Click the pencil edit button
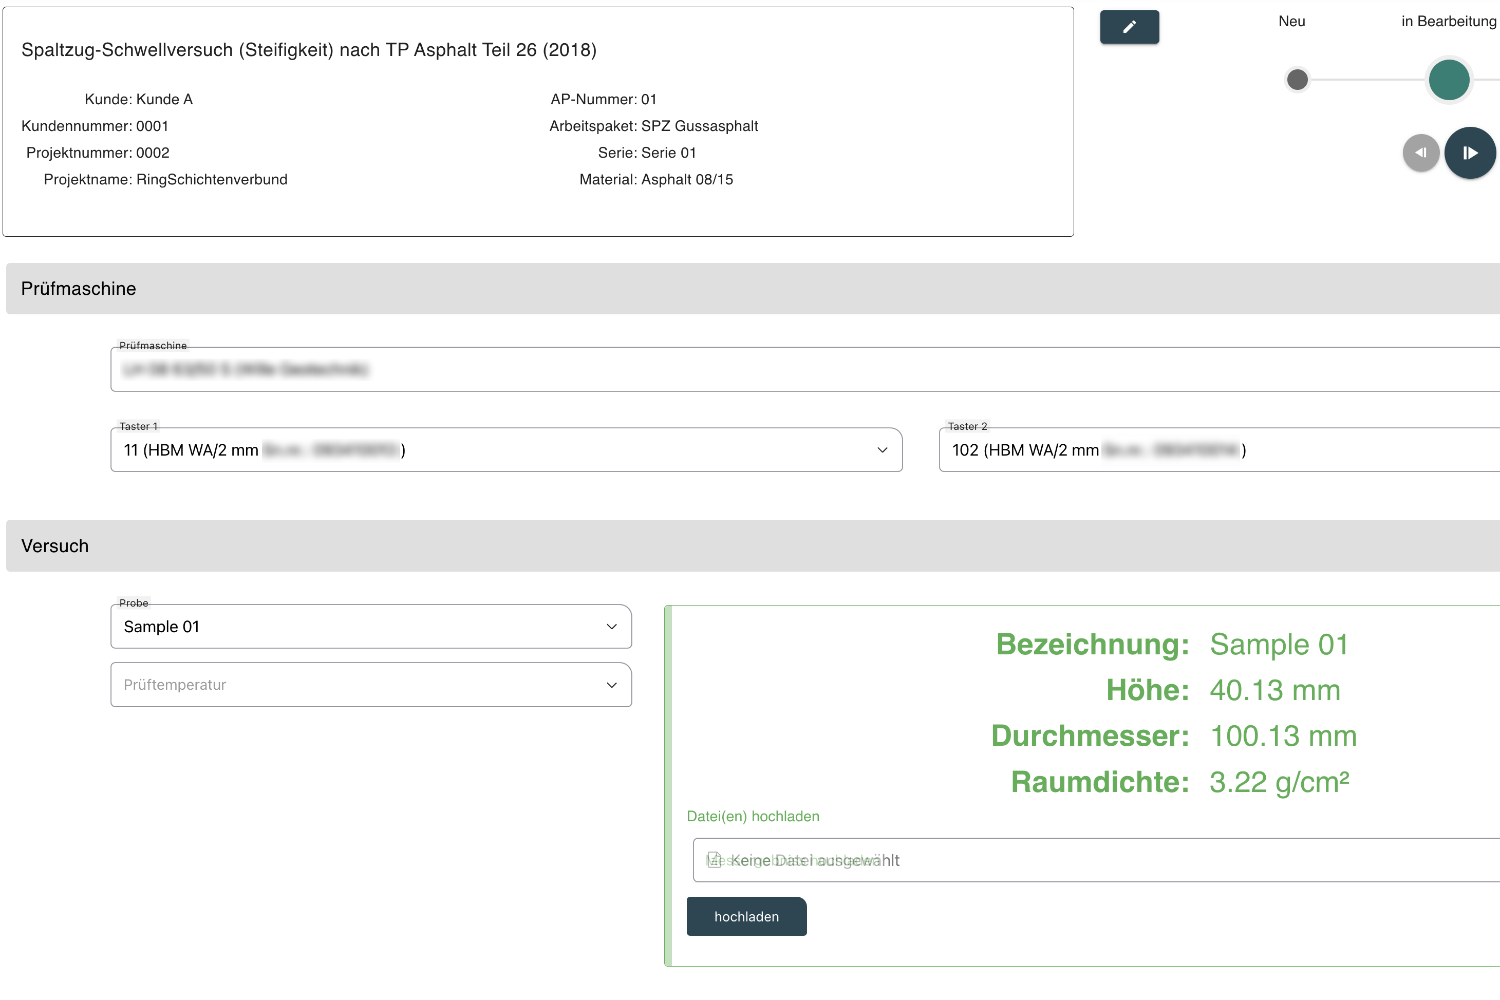 (1129, 27)
